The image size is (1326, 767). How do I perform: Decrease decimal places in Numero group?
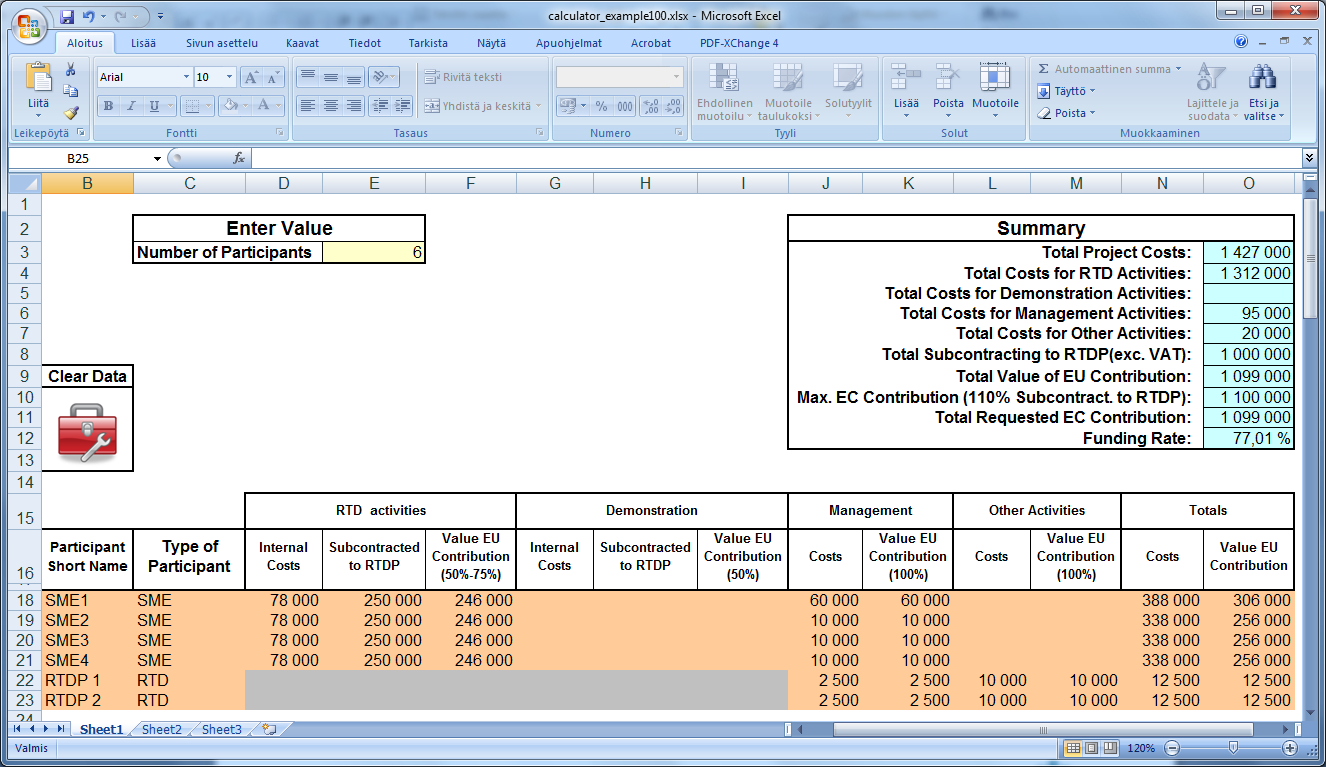tap(671, 106)
